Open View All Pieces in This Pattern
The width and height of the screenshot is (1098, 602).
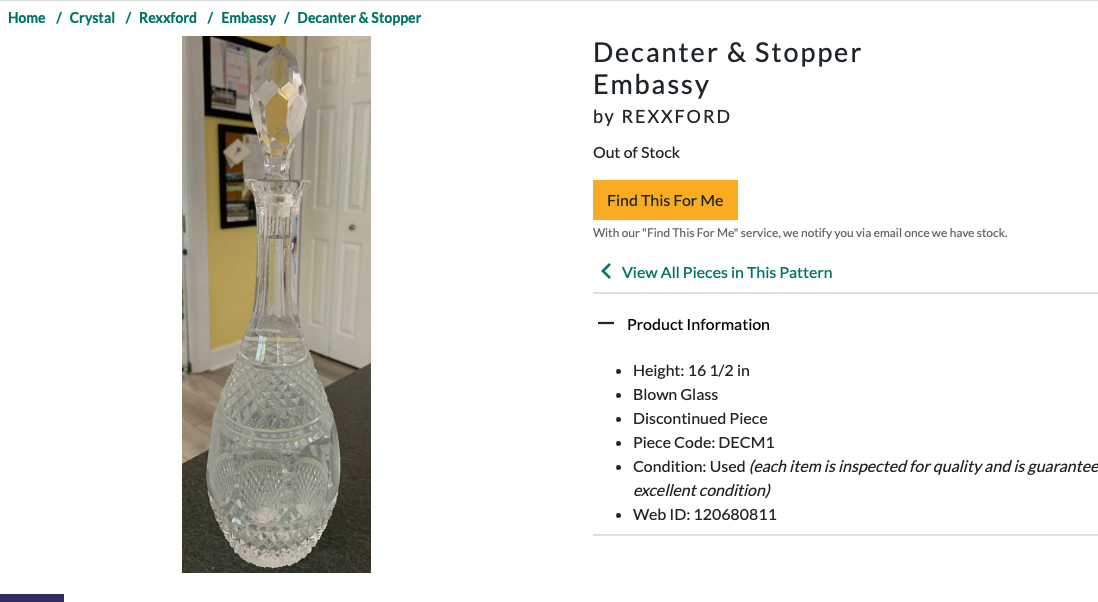[x=727, y=272]
